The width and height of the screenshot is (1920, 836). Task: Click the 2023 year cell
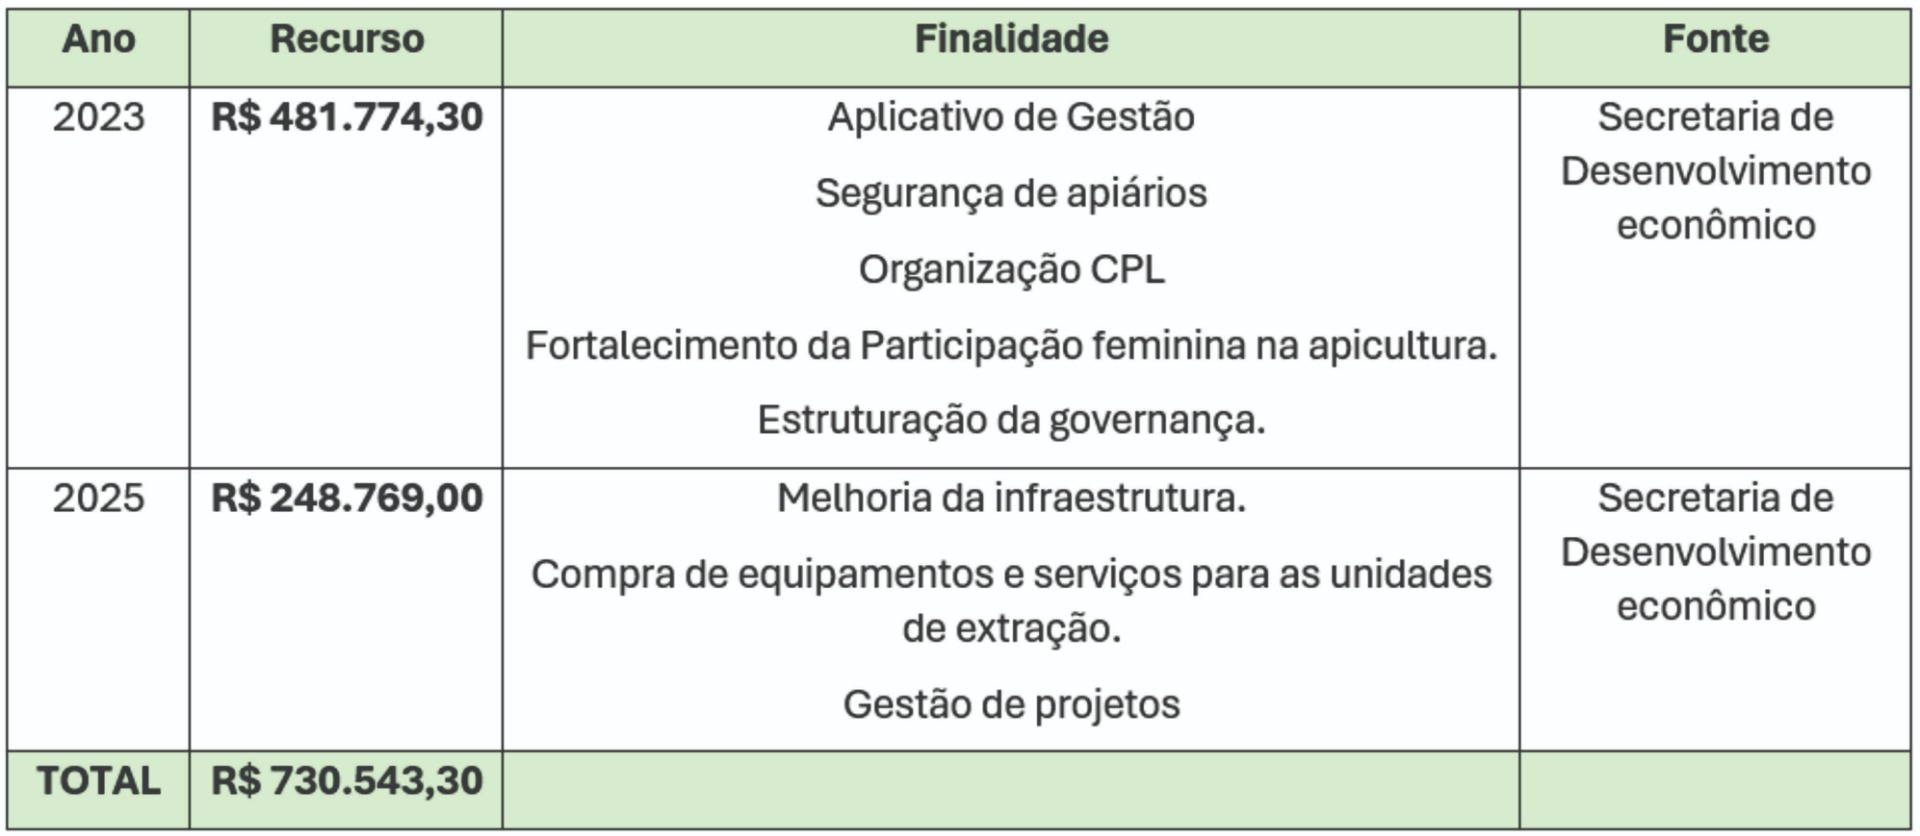(98, 117)
